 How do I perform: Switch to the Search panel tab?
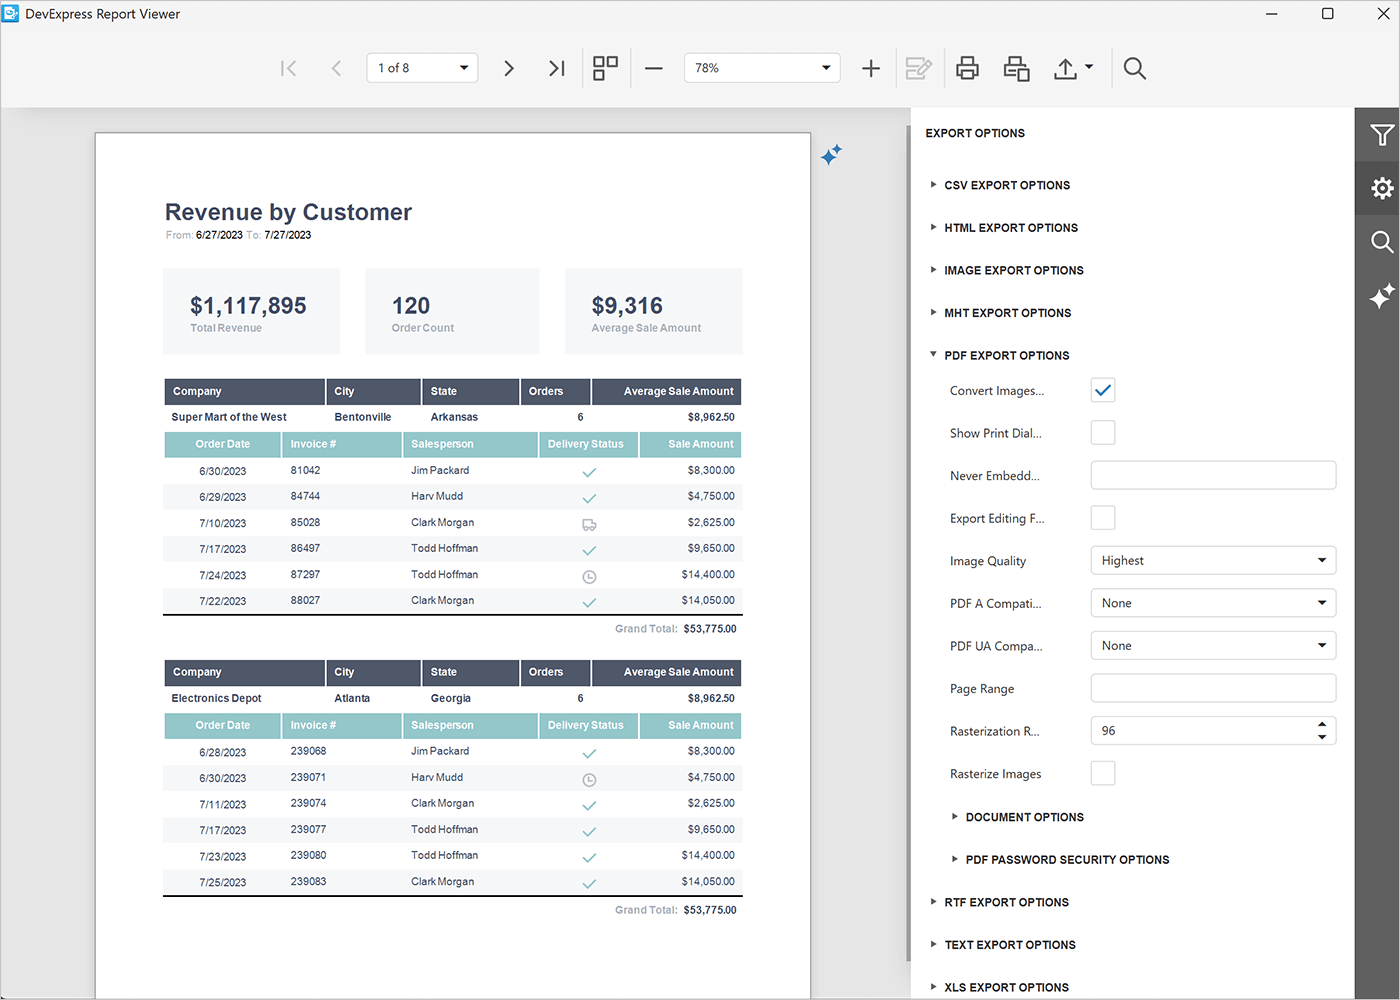[1382, 241]
